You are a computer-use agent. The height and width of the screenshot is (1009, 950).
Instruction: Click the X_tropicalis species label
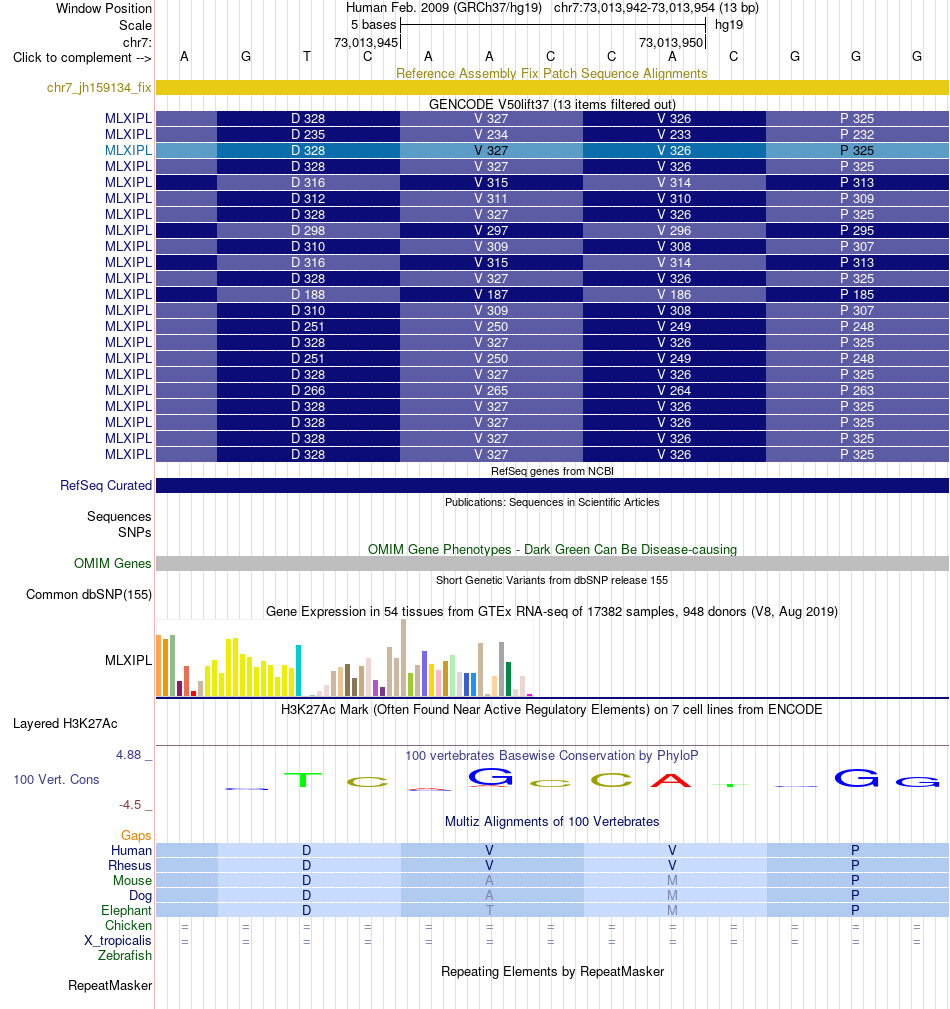(118, 940)
